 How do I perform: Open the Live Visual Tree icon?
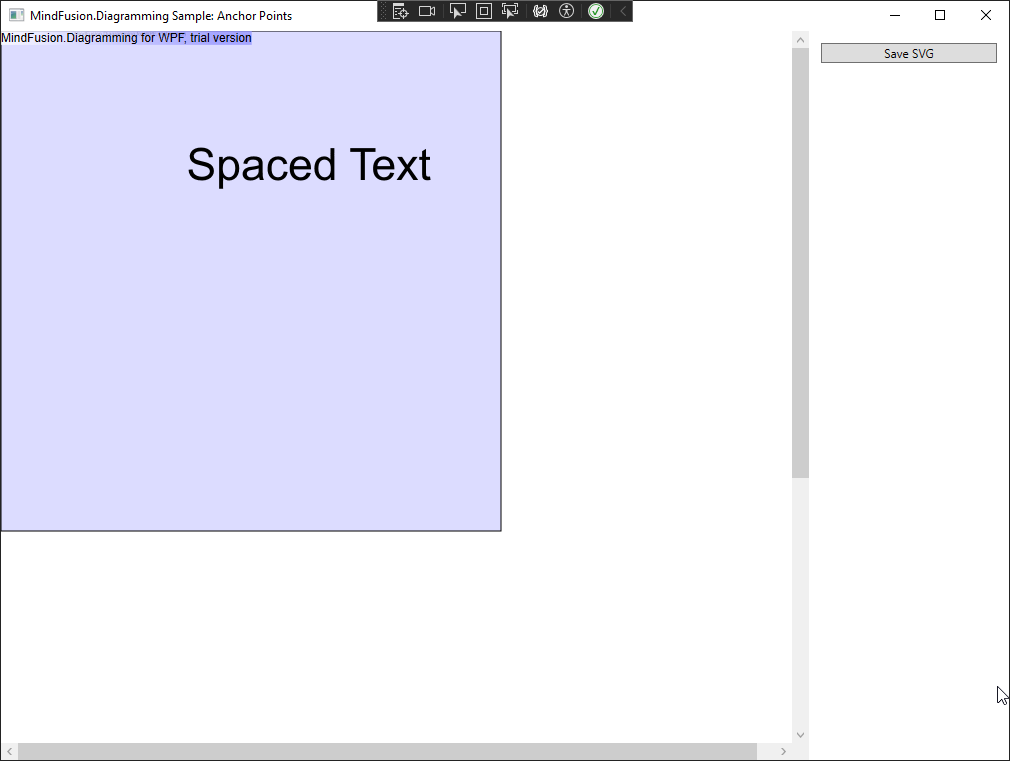point(400,11)
